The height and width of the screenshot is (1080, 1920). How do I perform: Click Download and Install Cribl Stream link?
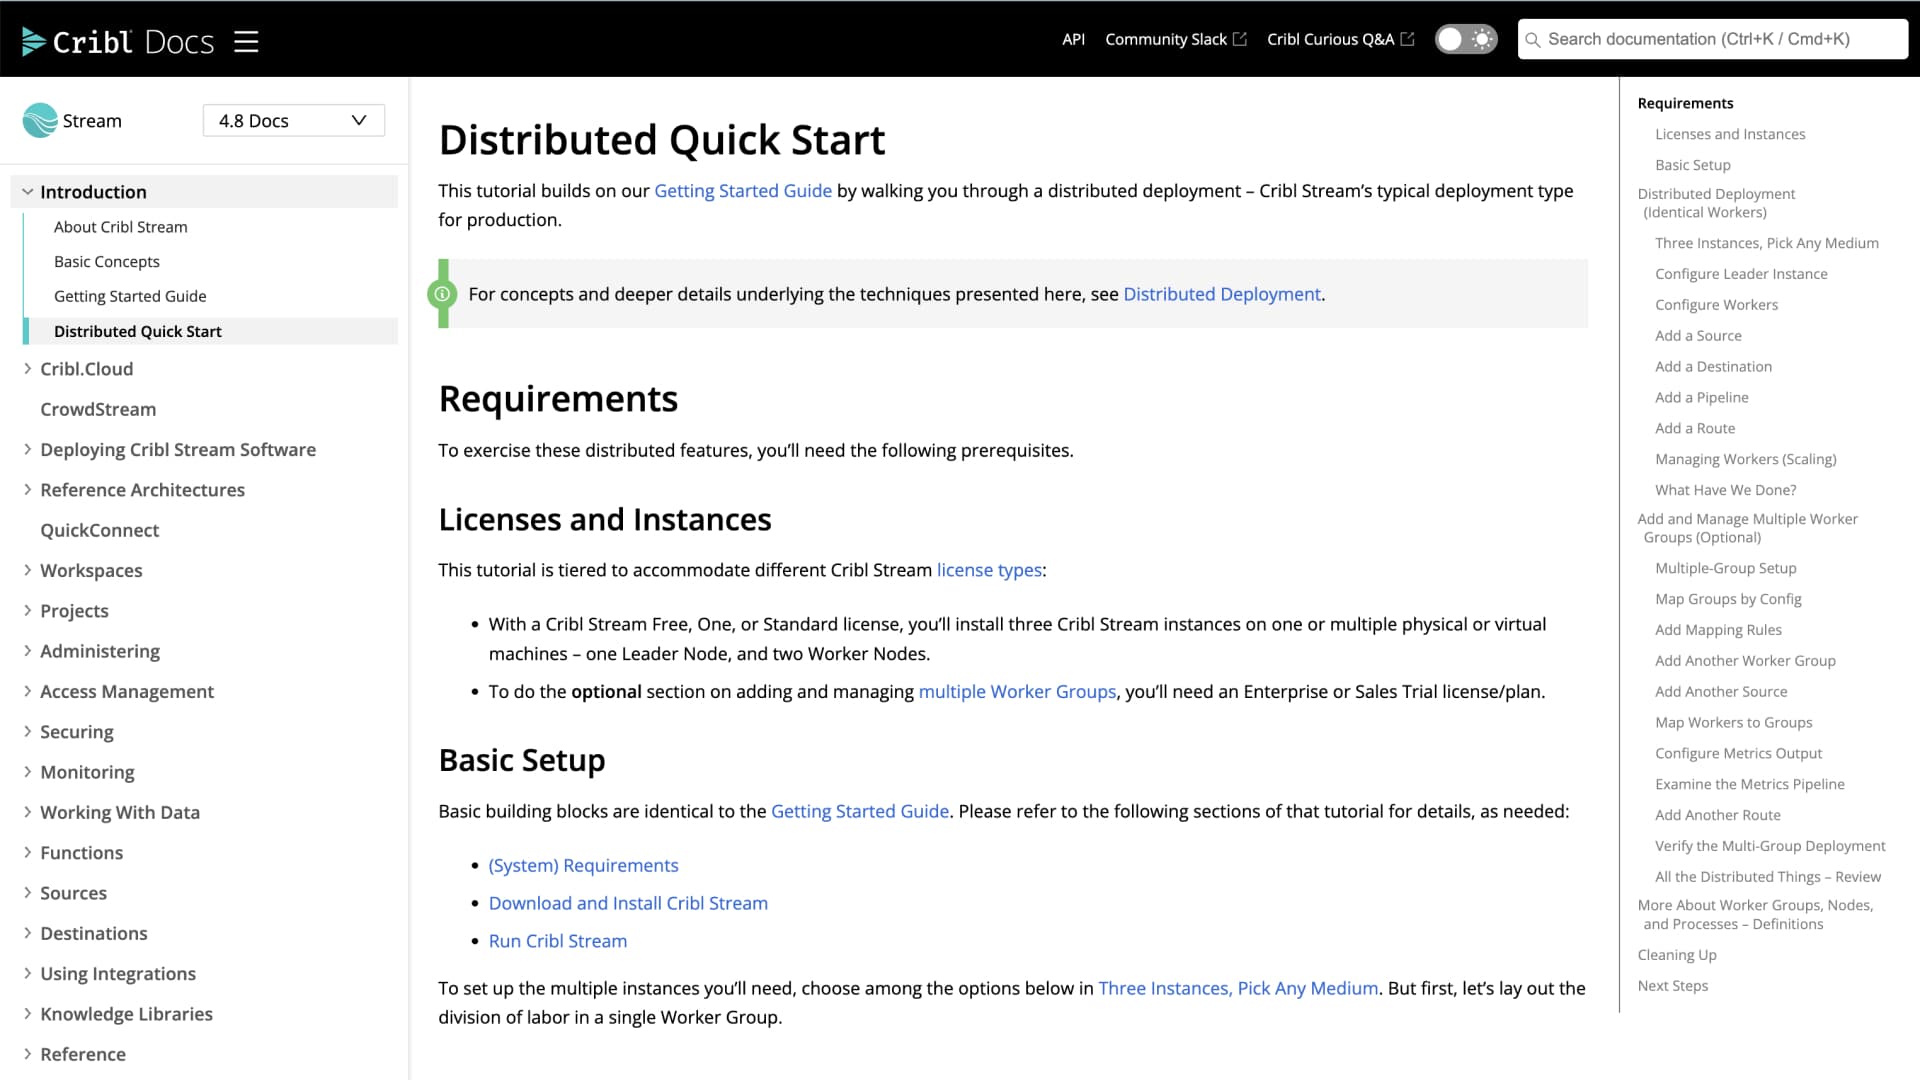pos(628,903)
